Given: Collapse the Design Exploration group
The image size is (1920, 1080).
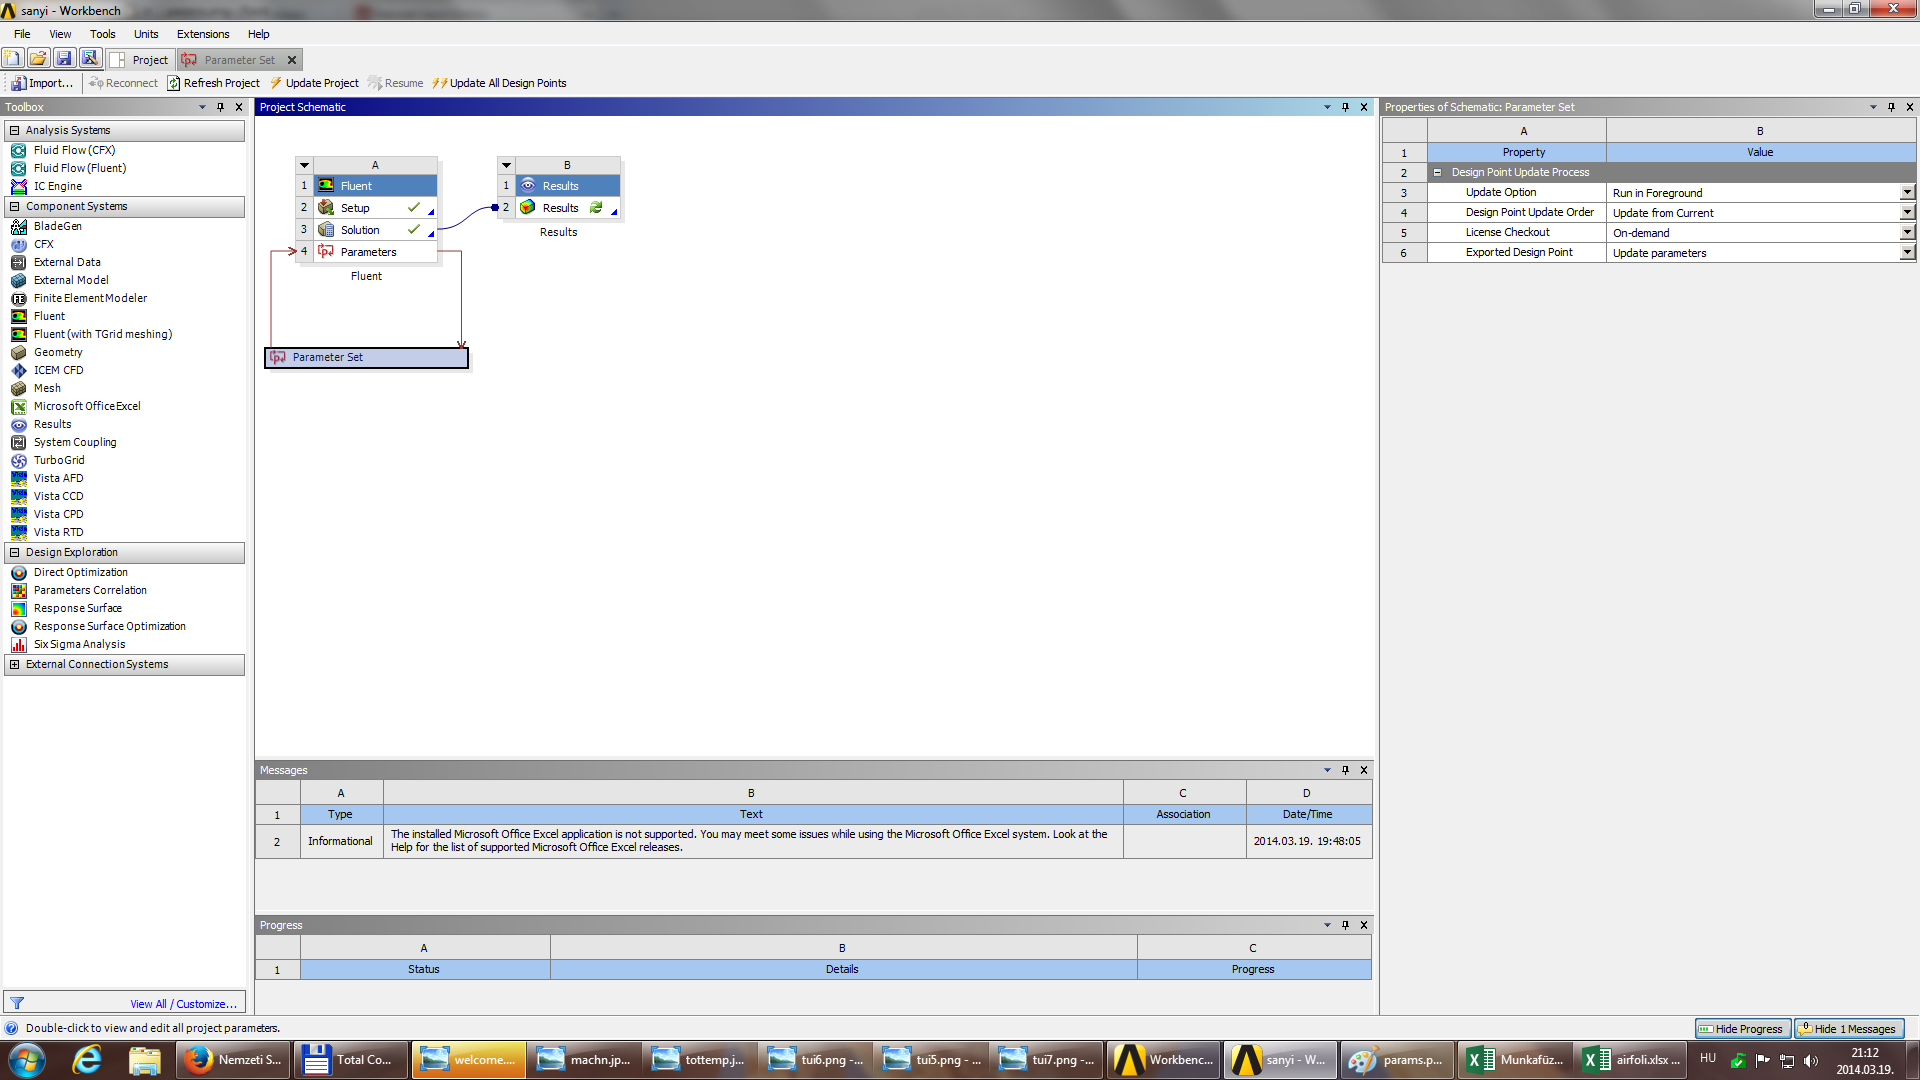Looking at the screenshot, I should [x=14, y=552].
